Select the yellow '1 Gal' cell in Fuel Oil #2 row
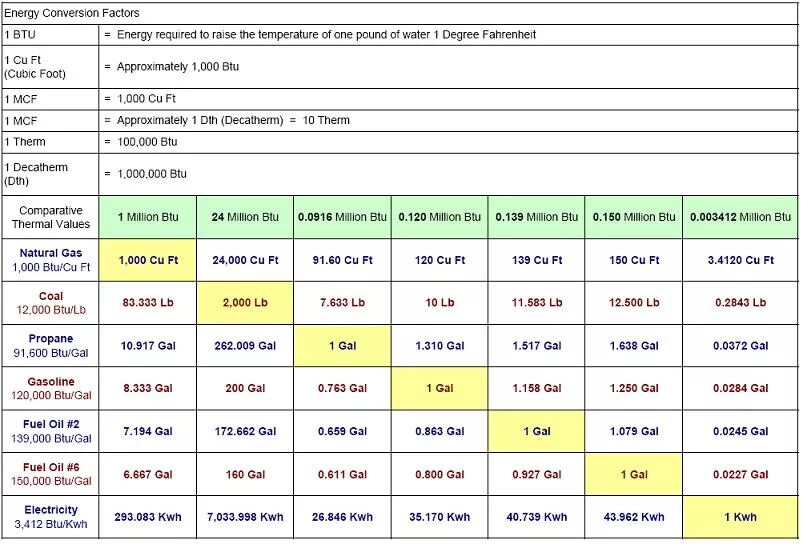 (537, 431)
